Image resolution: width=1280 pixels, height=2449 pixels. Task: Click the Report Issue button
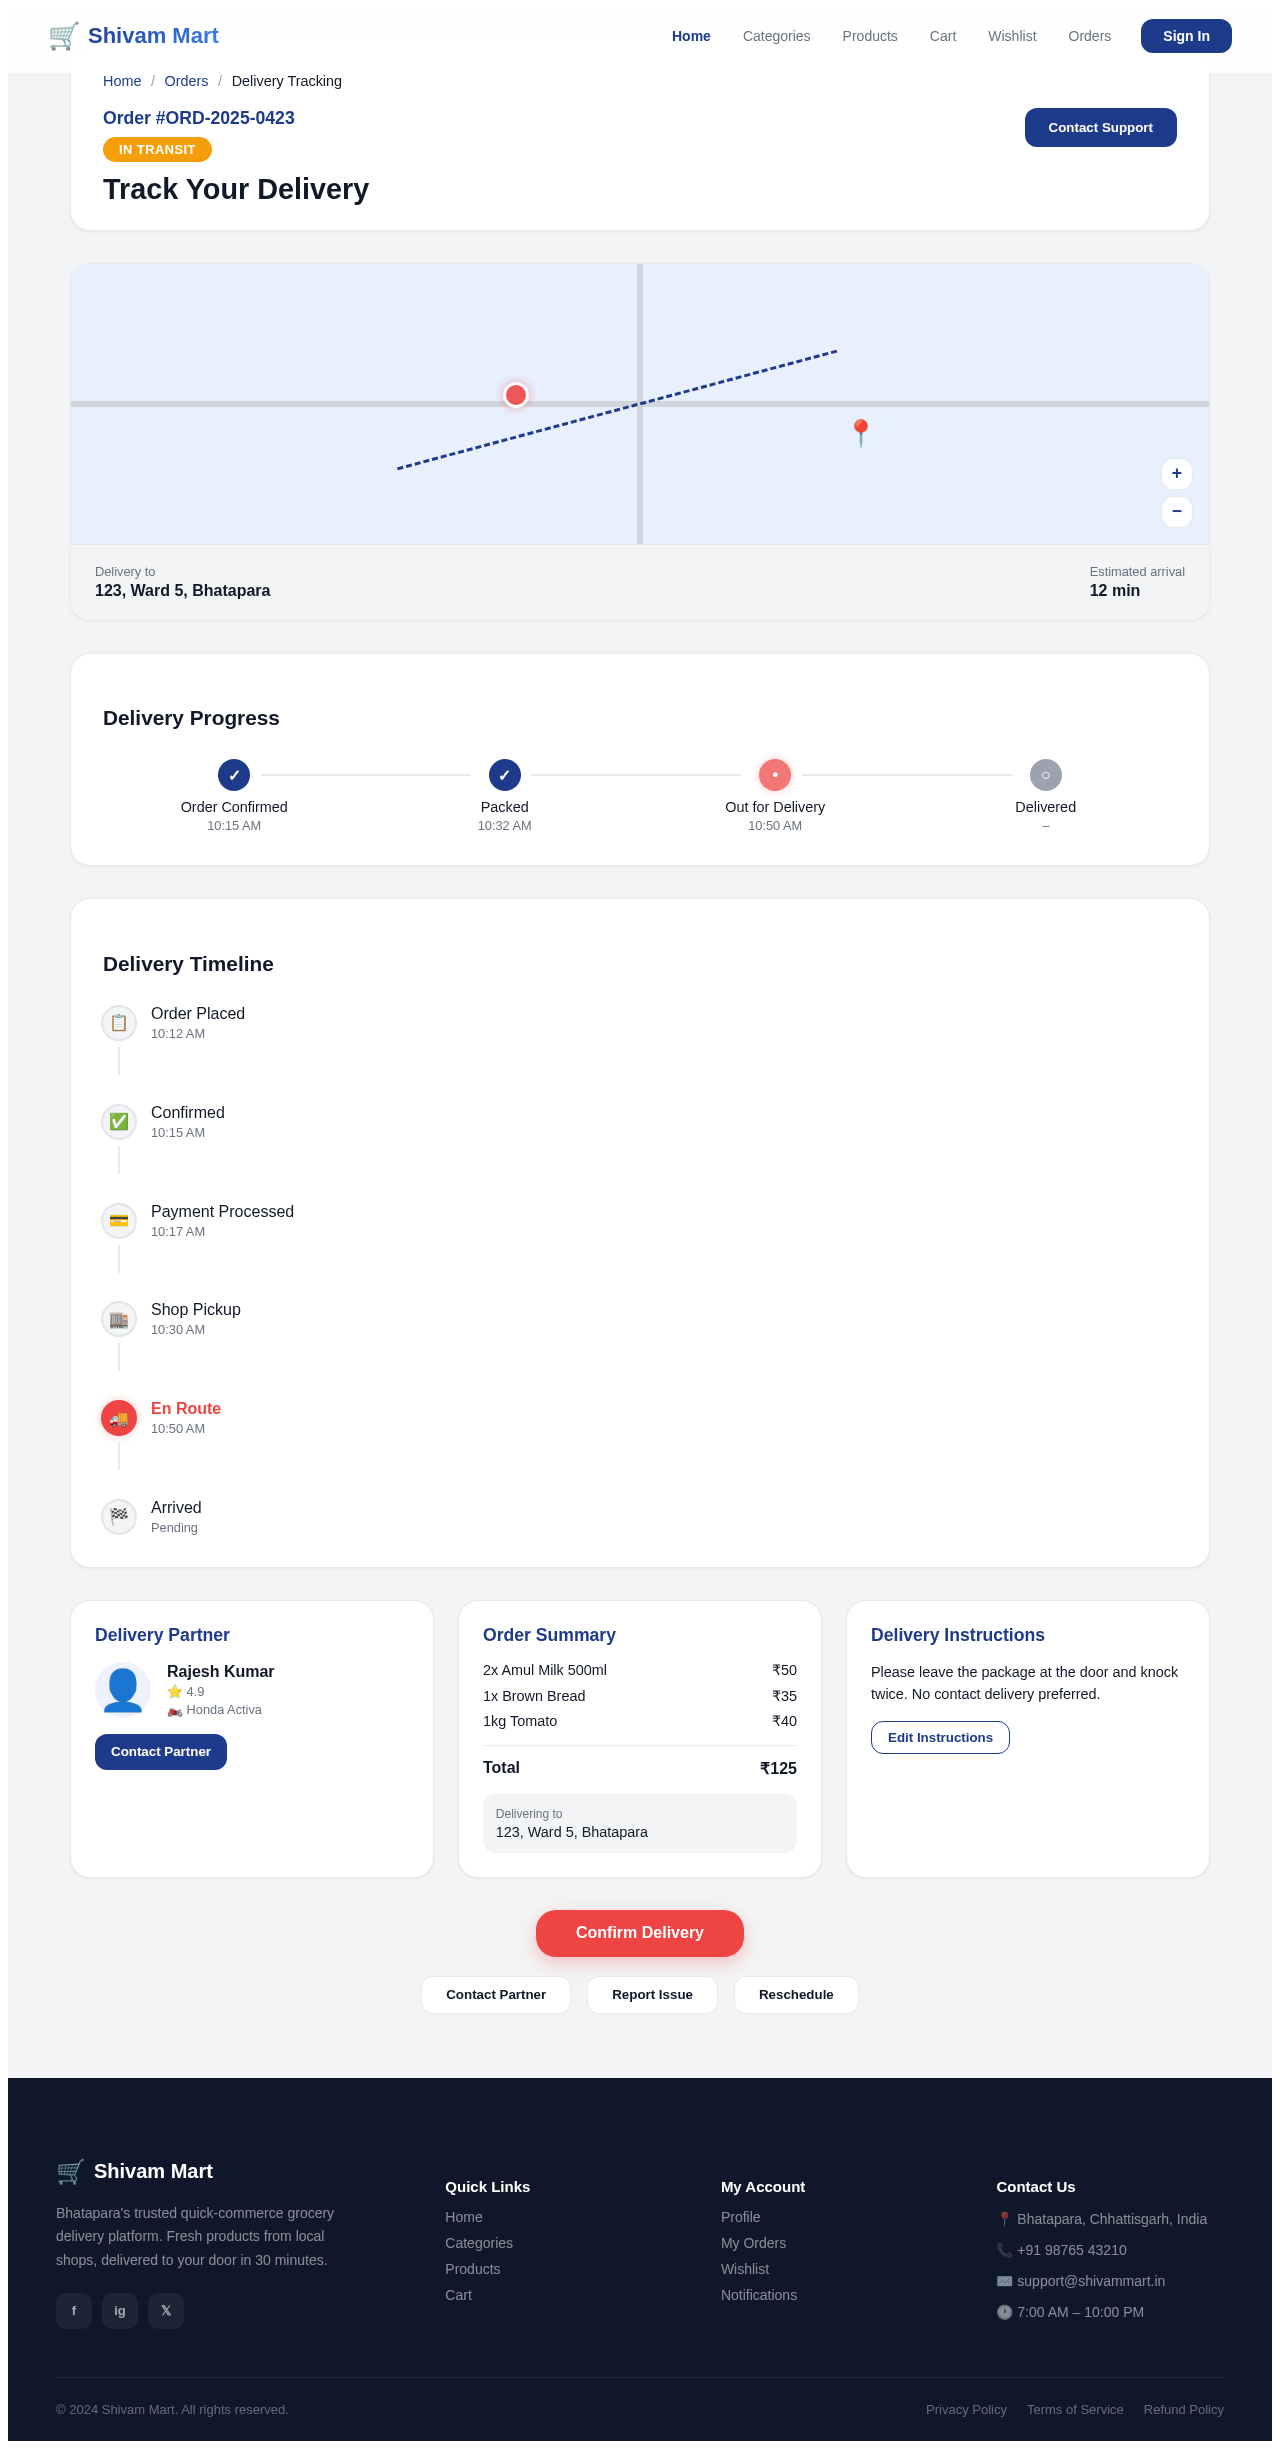652,1995
